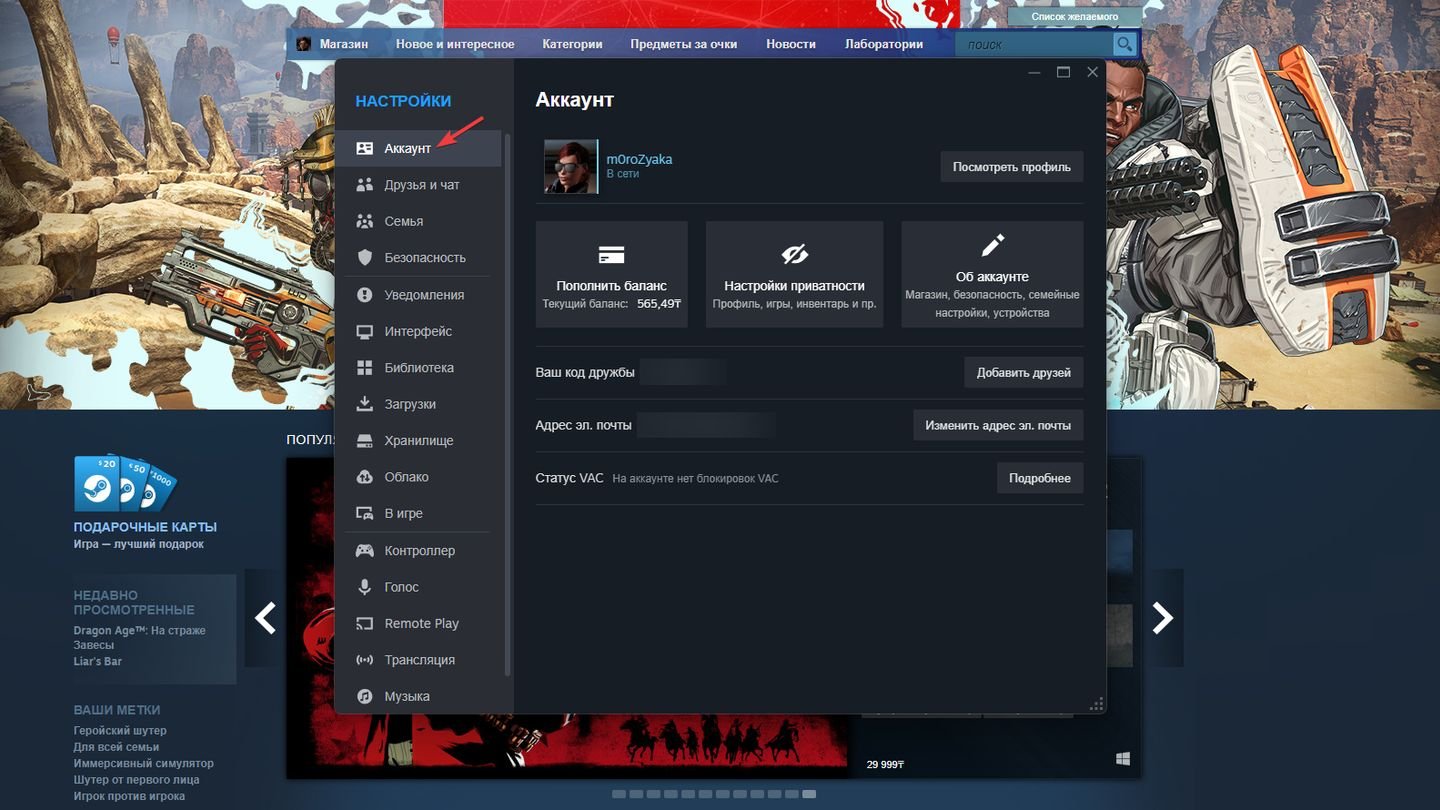Screen dimensions: 1440x810
Task: Open Новое и интересное menu
Action: click(455, 44)
